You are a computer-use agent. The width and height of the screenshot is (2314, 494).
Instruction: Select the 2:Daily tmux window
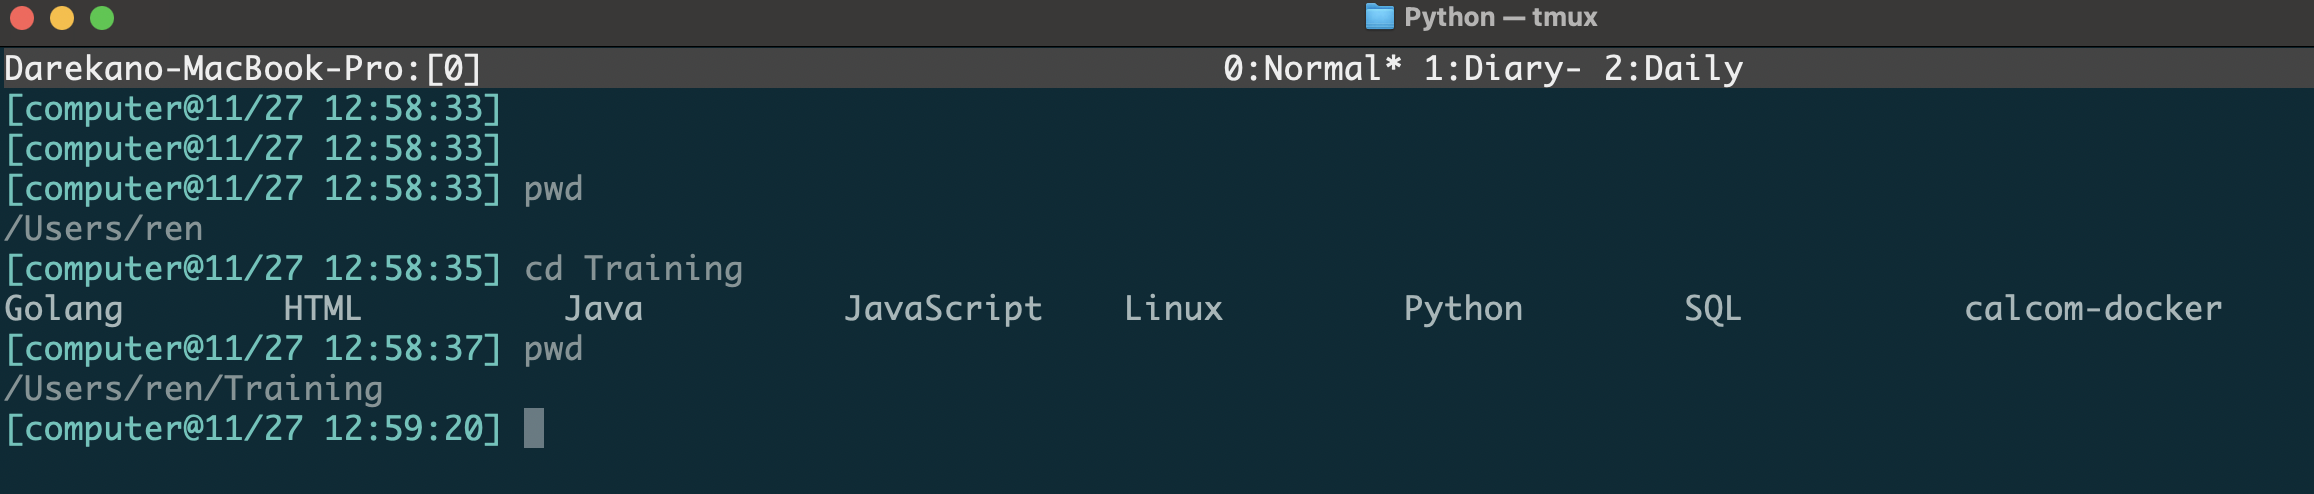1673,69
